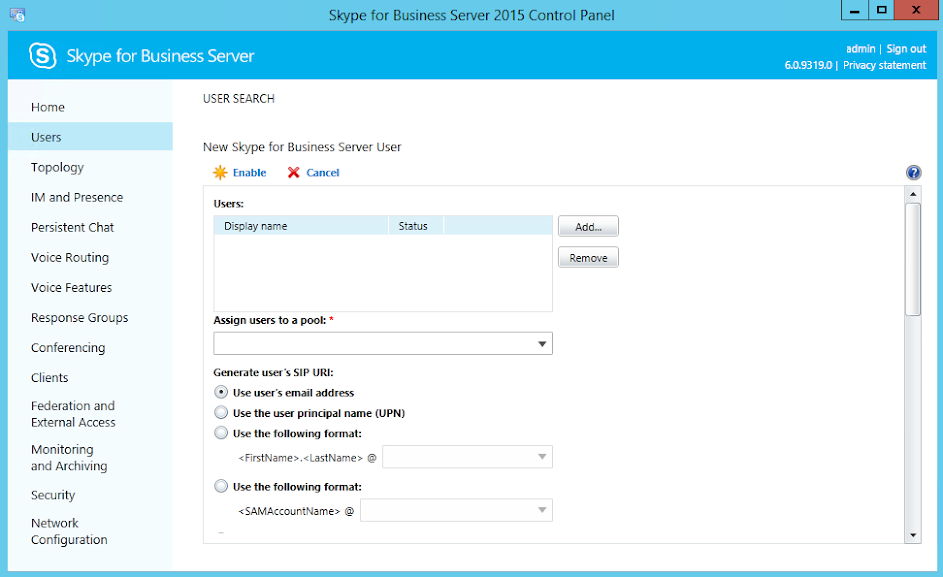Viewport: 943px width, 577px height.
Task: Open the Users section
Action: [90, 137]
